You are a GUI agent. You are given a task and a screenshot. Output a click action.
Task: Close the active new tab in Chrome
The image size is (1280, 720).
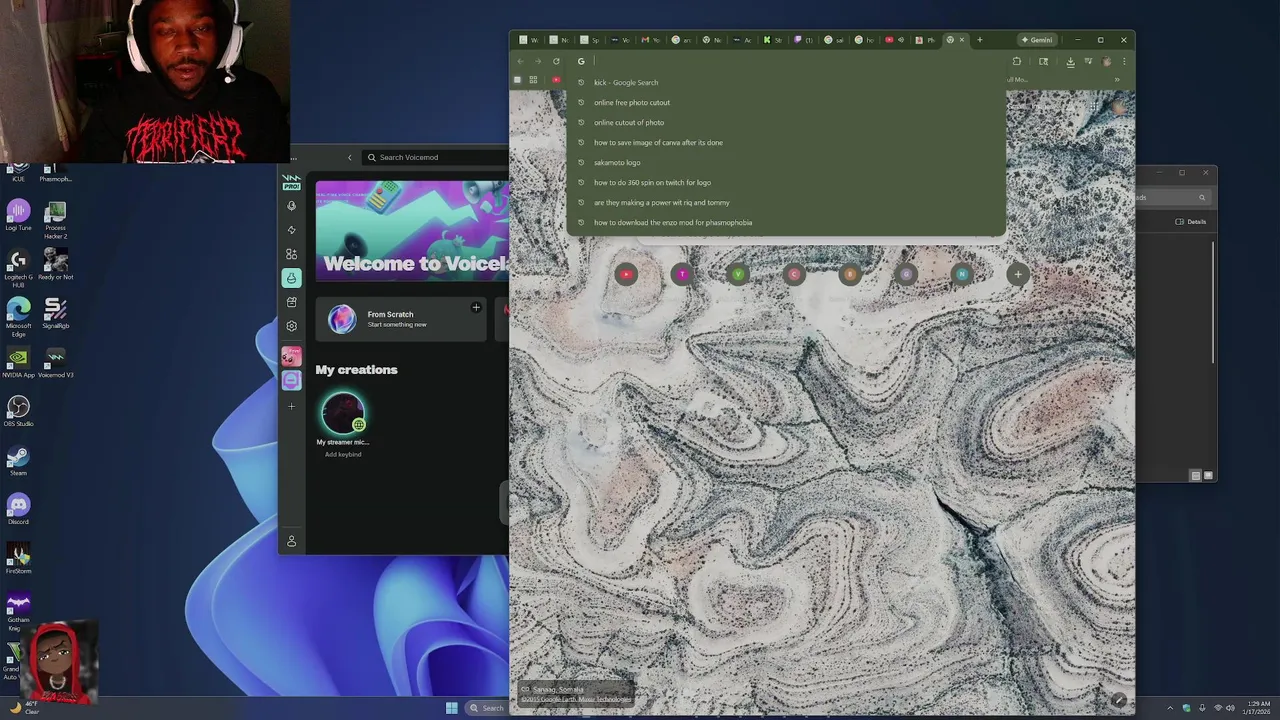[962, 40]
